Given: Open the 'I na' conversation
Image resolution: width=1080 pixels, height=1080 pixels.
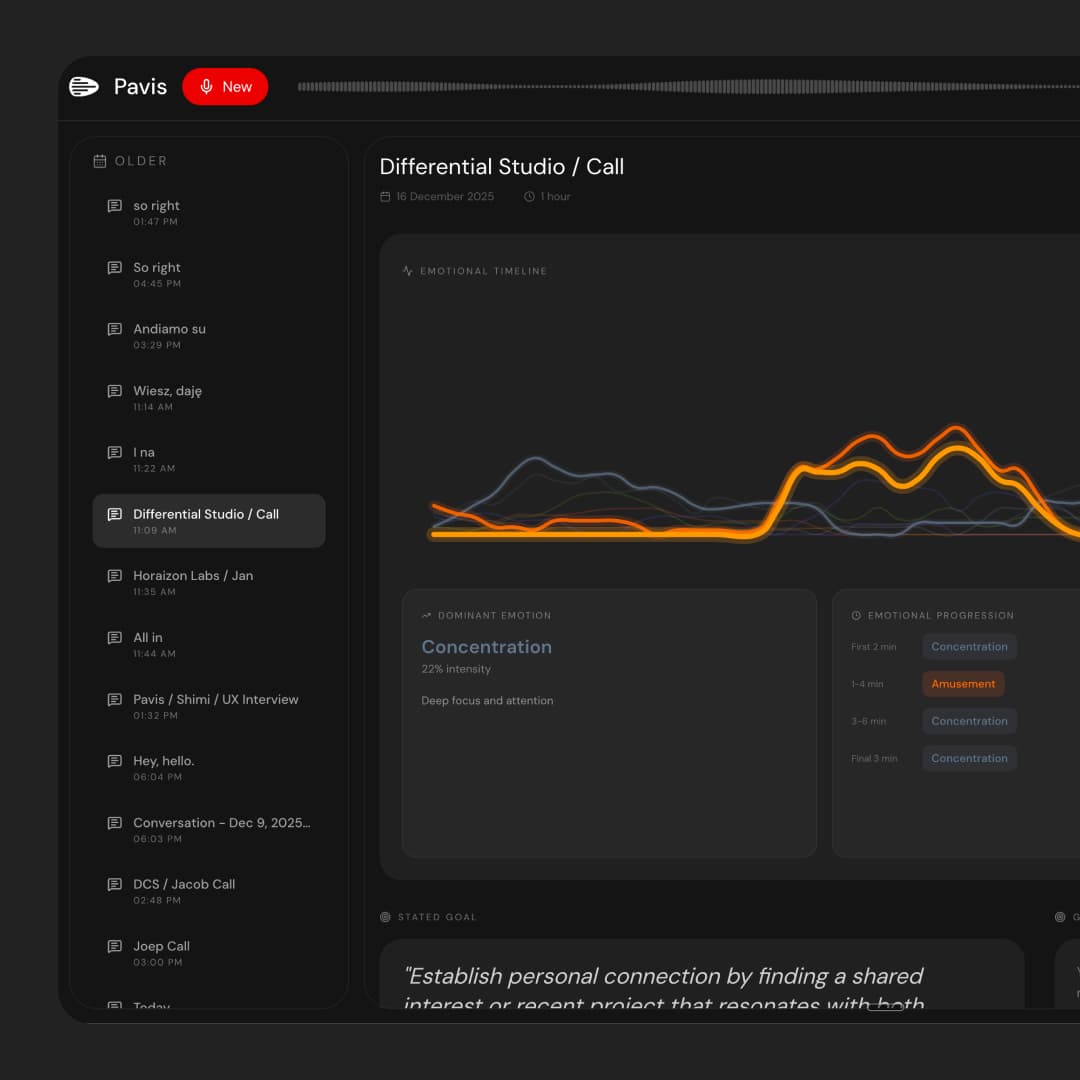Looking at the screenshot, I should coord(209,459).
